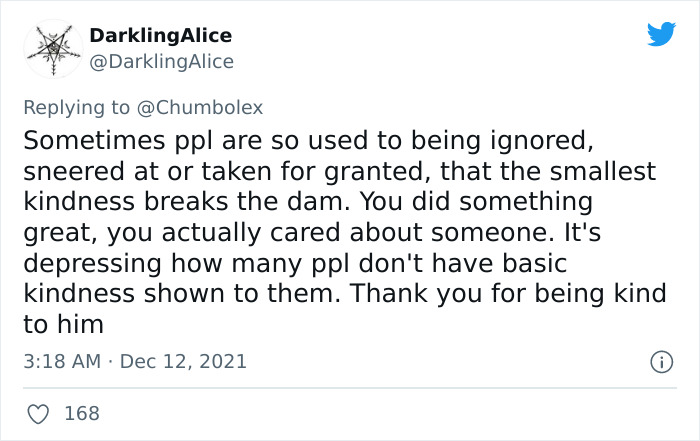Like the tweet with the heart icon
700x441 pixels.
(x=40, y=412)
